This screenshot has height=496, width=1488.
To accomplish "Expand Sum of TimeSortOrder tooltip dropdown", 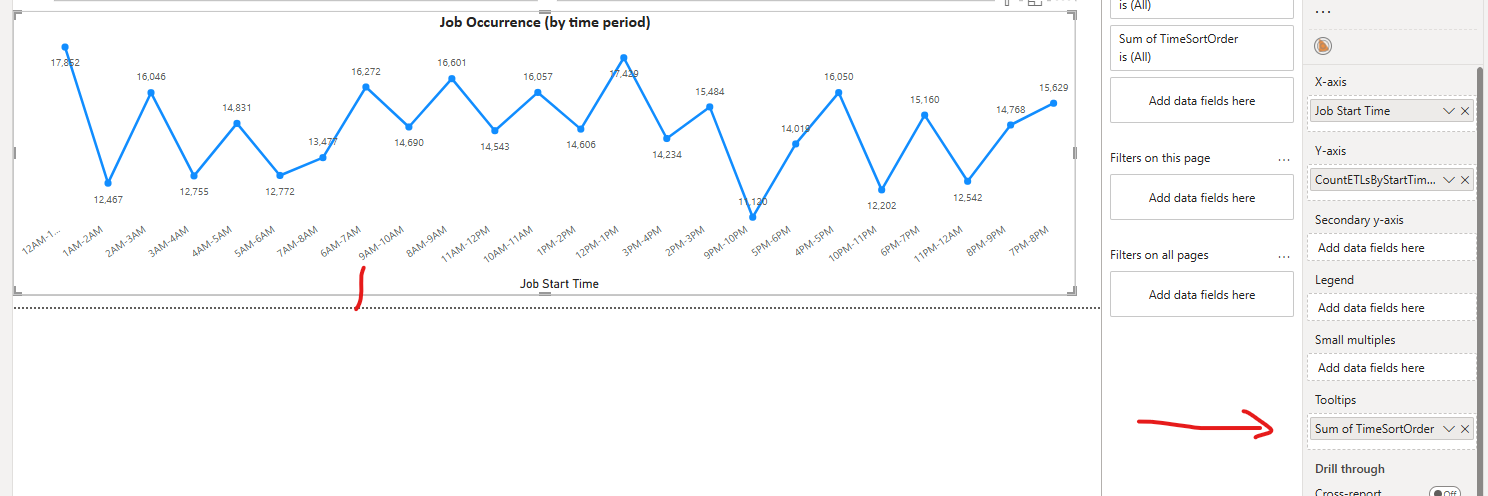I will pyautogui.click(x=1449, y=429).
